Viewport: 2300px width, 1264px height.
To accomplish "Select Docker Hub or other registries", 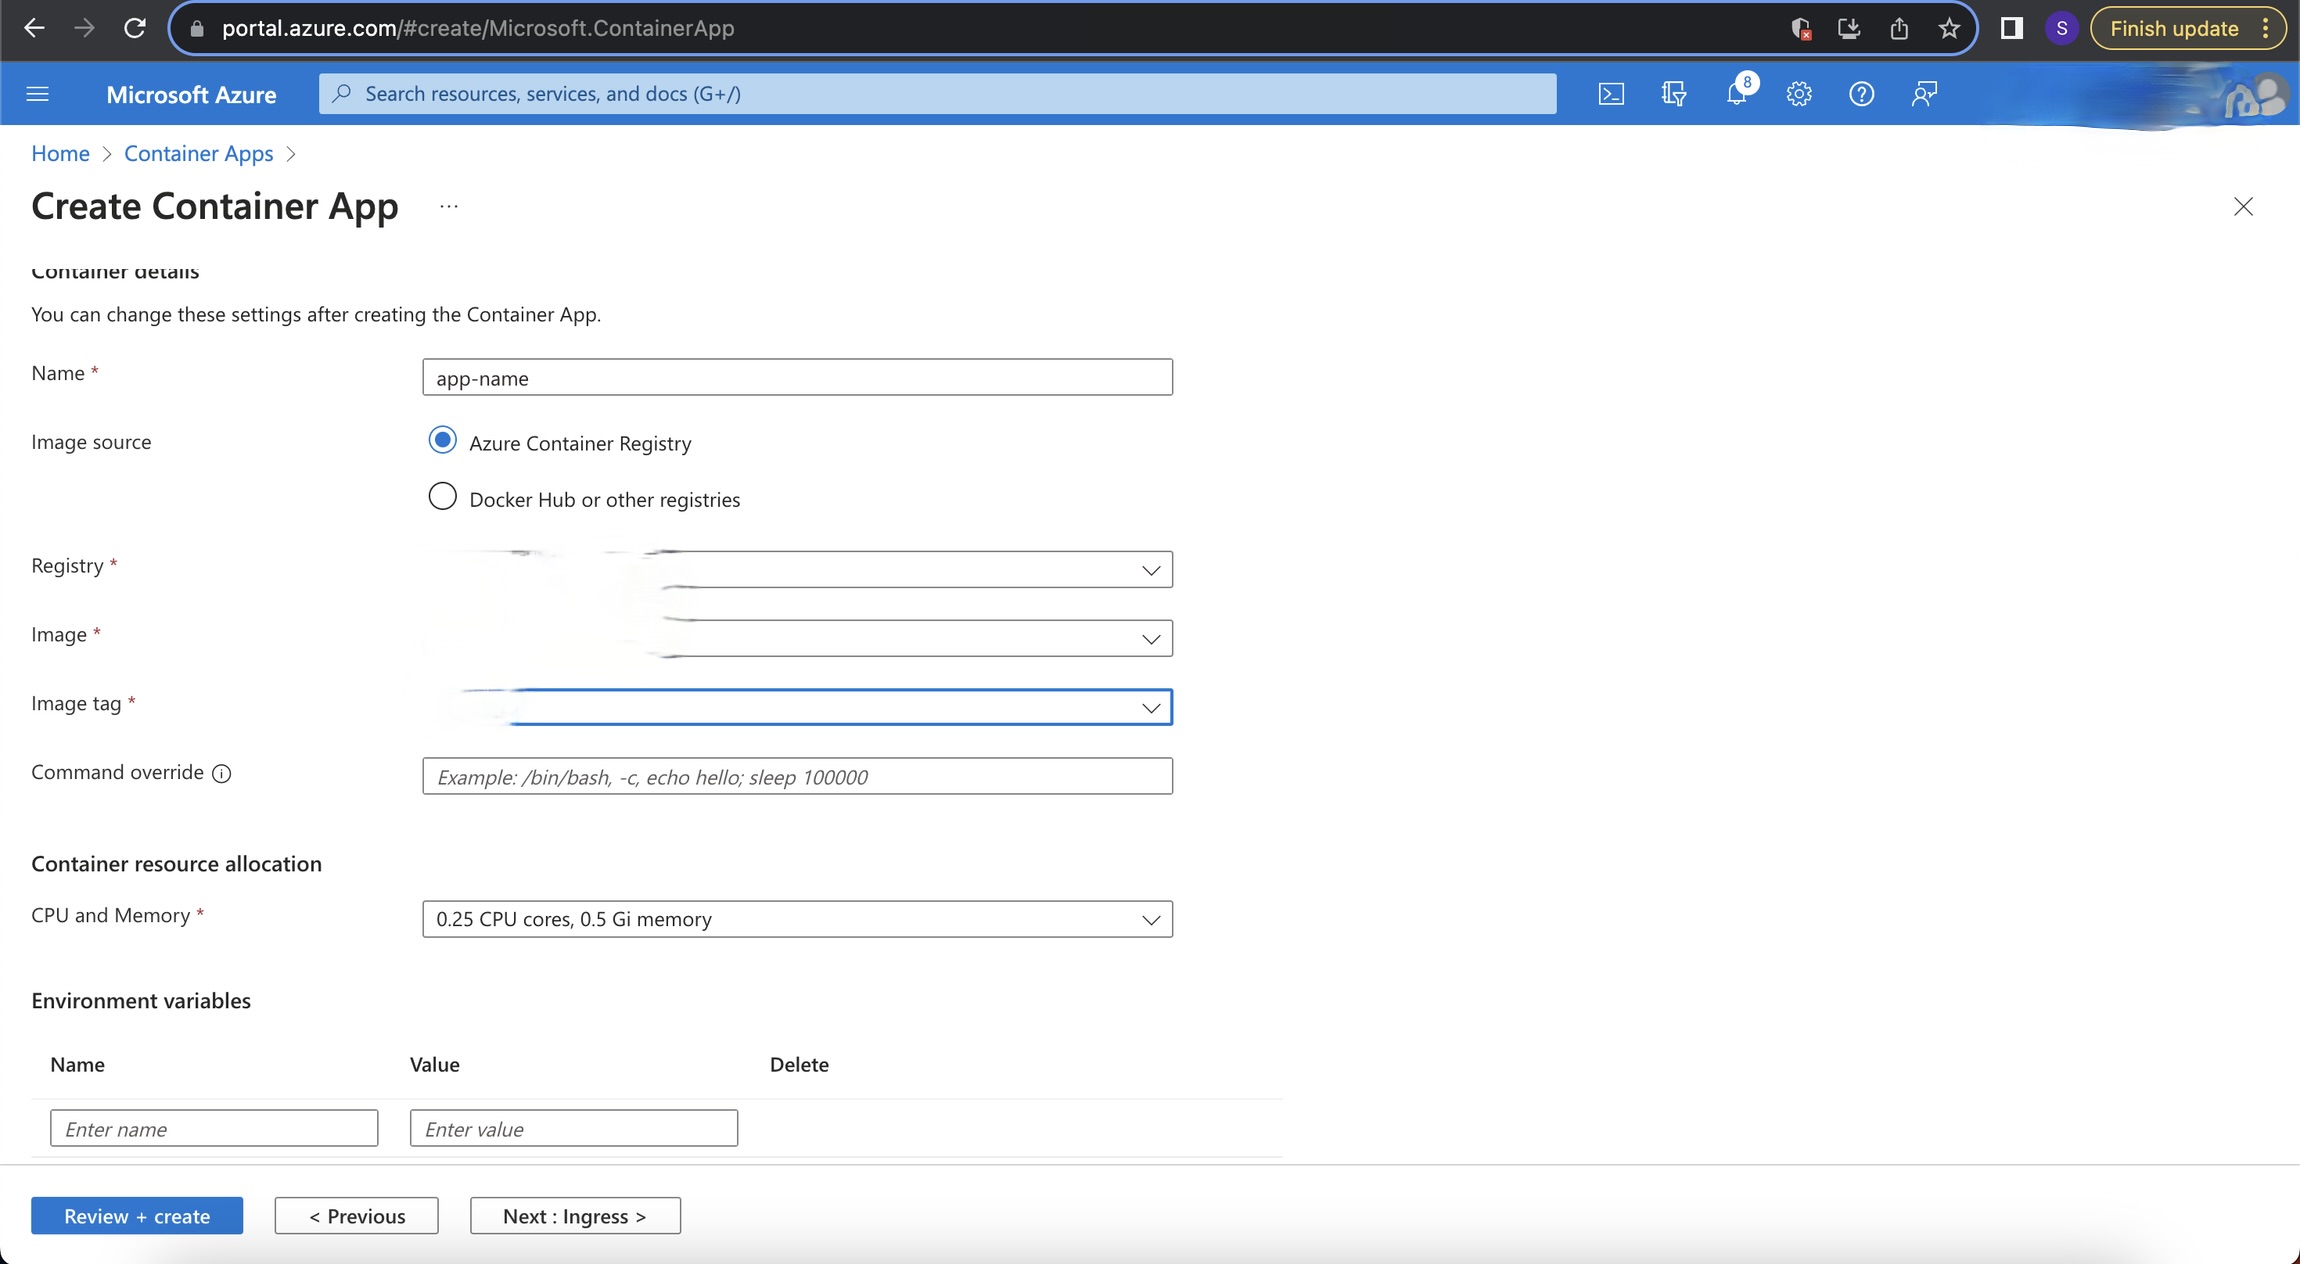I will 442,496.
